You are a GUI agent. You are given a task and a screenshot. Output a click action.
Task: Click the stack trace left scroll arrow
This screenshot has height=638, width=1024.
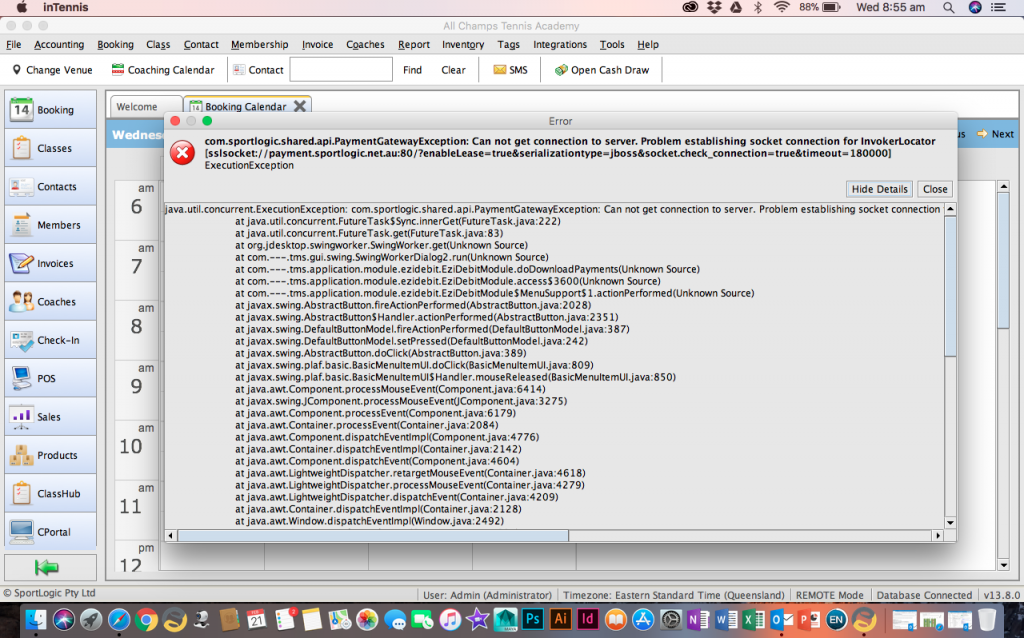pos(170,535)
